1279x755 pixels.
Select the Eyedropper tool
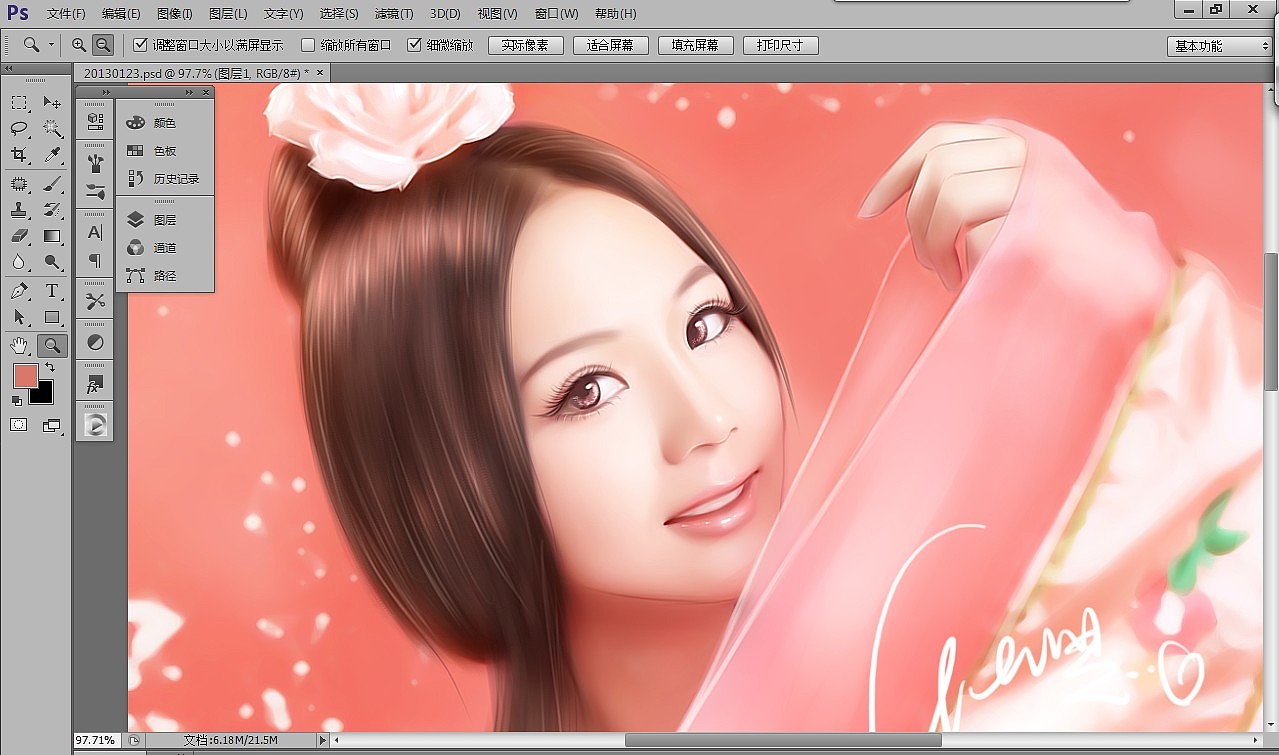pyautogui.click(x=52, y=154)
